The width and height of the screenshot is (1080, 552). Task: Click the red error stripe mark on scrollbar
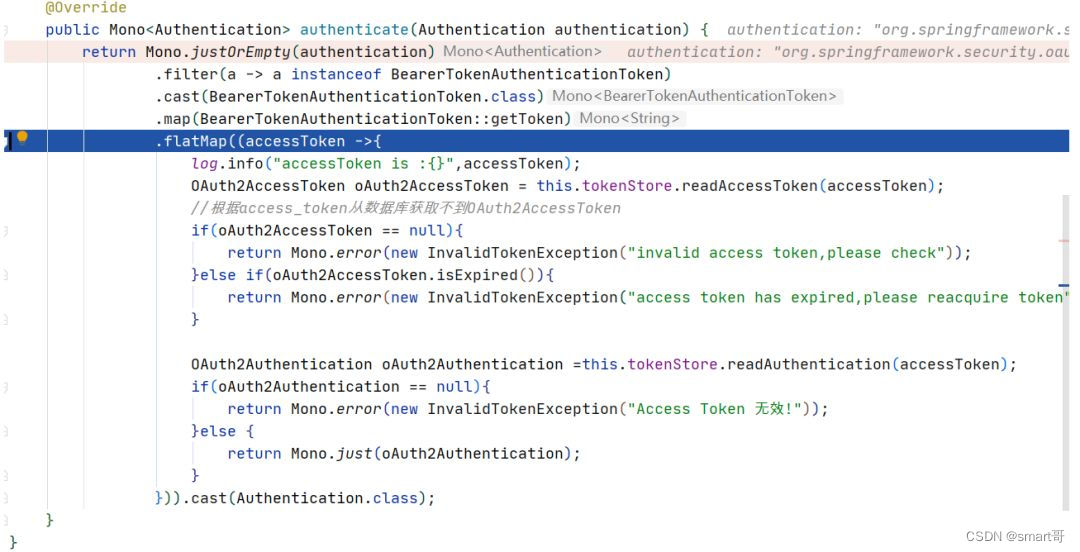1063,241
